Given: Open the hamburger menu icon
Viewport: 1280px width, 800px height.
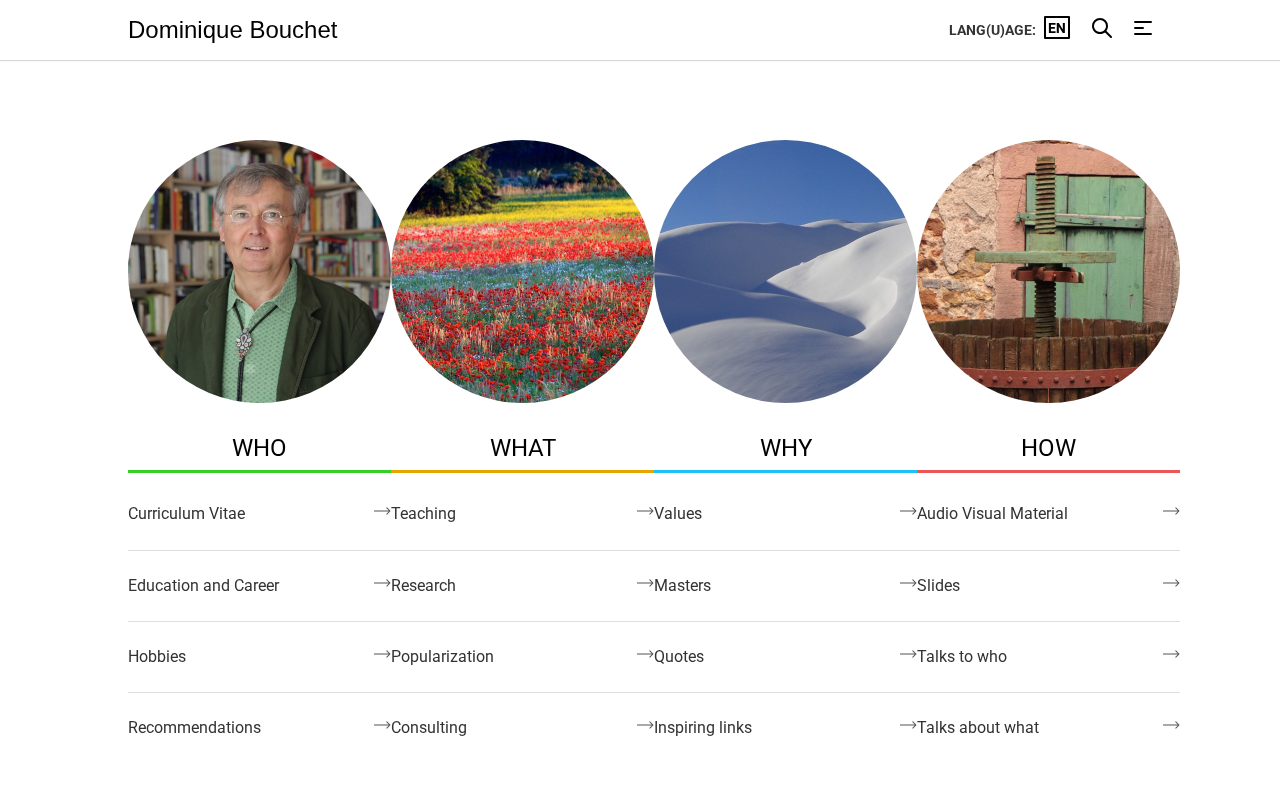Looking at the screenshot, I should point(1143,28).
